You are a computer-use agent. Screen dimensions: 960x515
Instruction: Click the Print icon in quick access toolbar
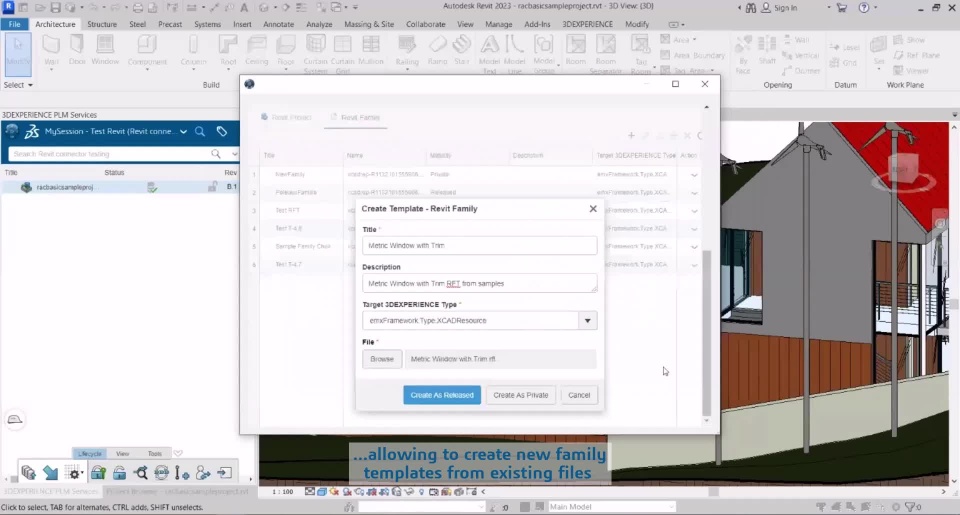pyautogui.click(x=138, y=7)
